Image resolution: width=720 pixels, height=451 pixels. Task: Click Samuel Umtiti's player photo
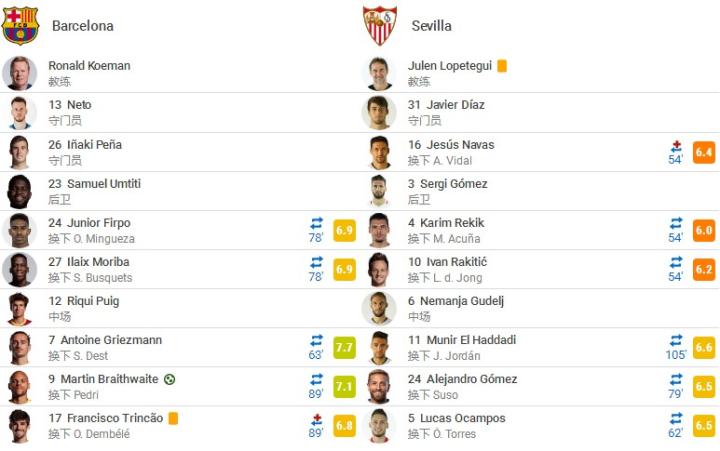pyautogui.click(x=20, y=191)
